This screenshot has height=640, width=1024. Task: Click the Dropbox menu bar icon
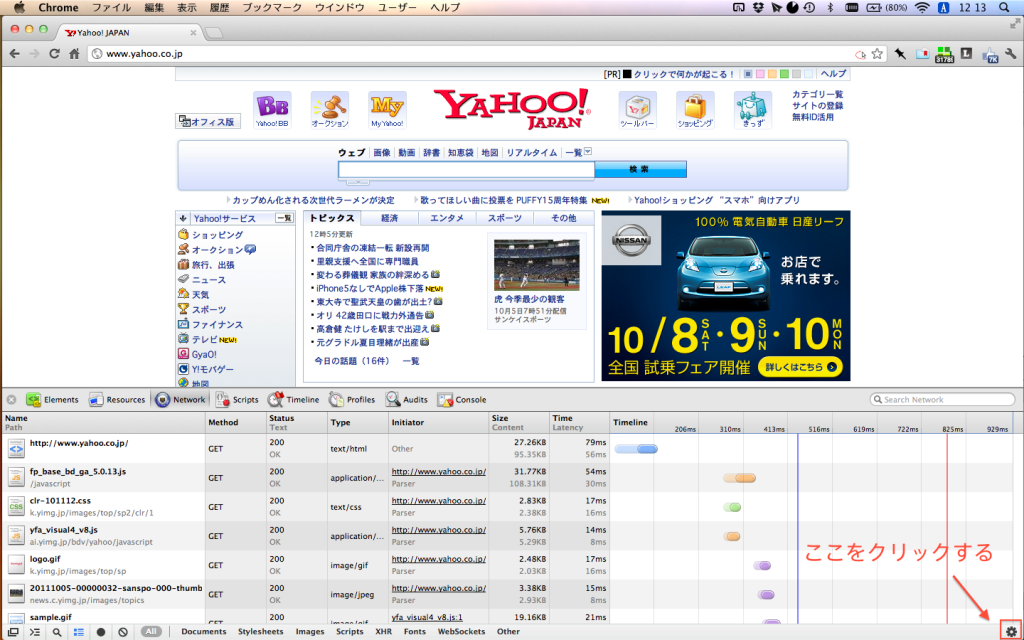[x=758, y=8]
